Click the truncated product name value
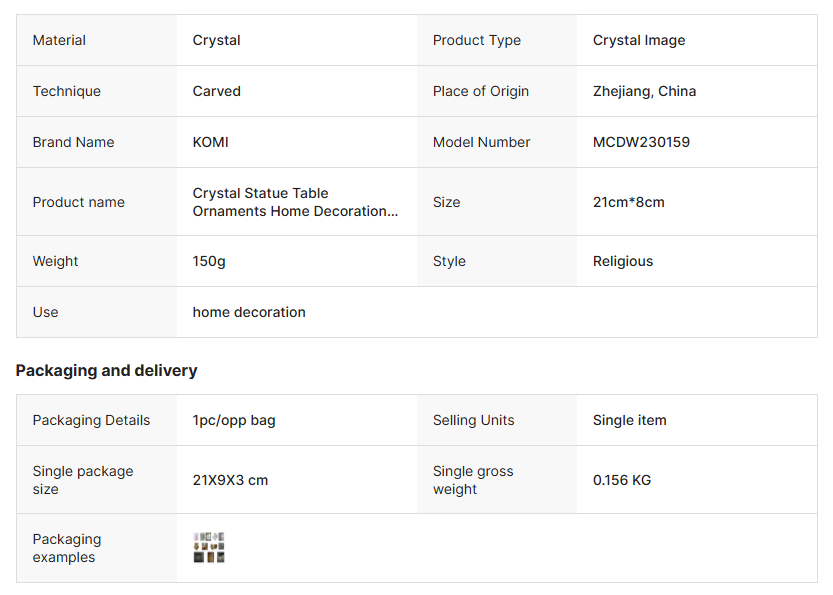The width and height of the screenshot is (833, 595). [295, 202]
